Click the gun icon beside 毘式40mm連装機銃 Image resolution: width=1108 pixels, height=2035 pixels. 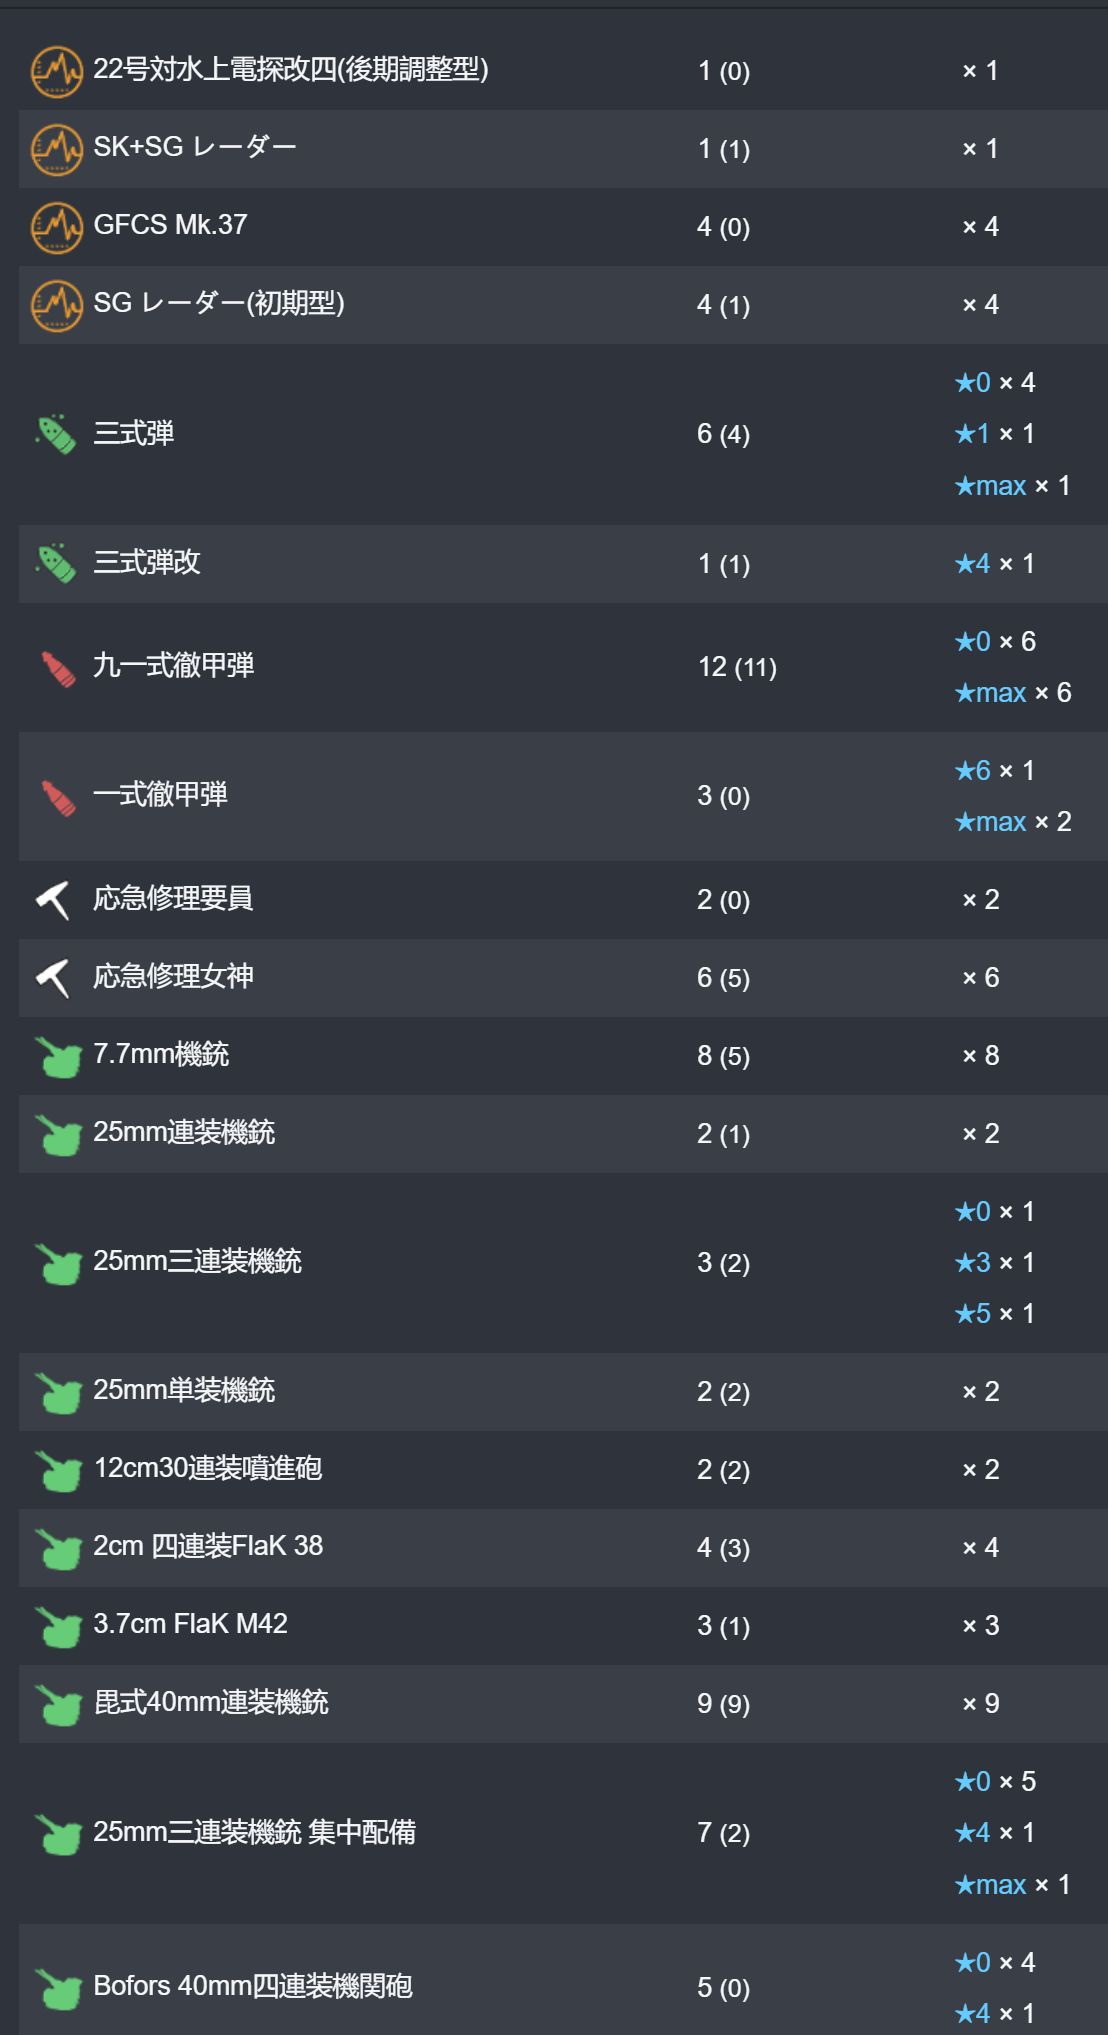pos(58,1704)
